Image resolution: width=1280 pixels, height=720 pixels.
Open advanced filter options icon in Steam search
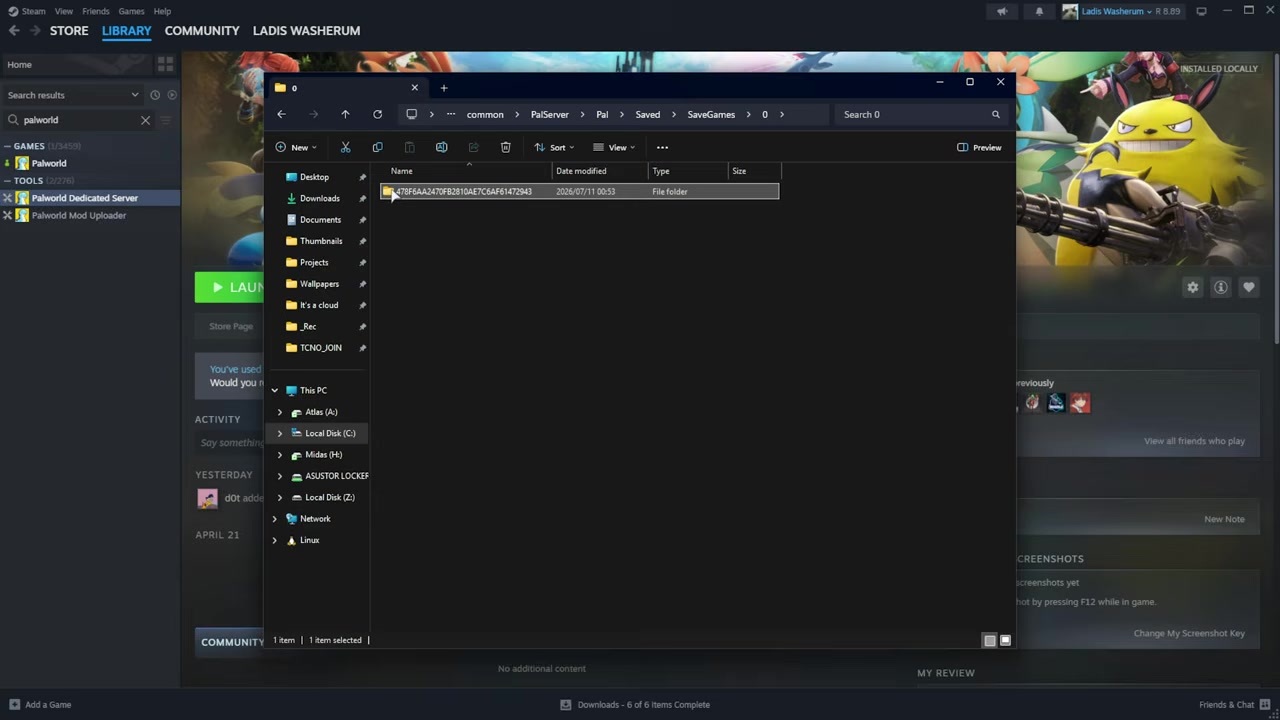pos(165,120)
